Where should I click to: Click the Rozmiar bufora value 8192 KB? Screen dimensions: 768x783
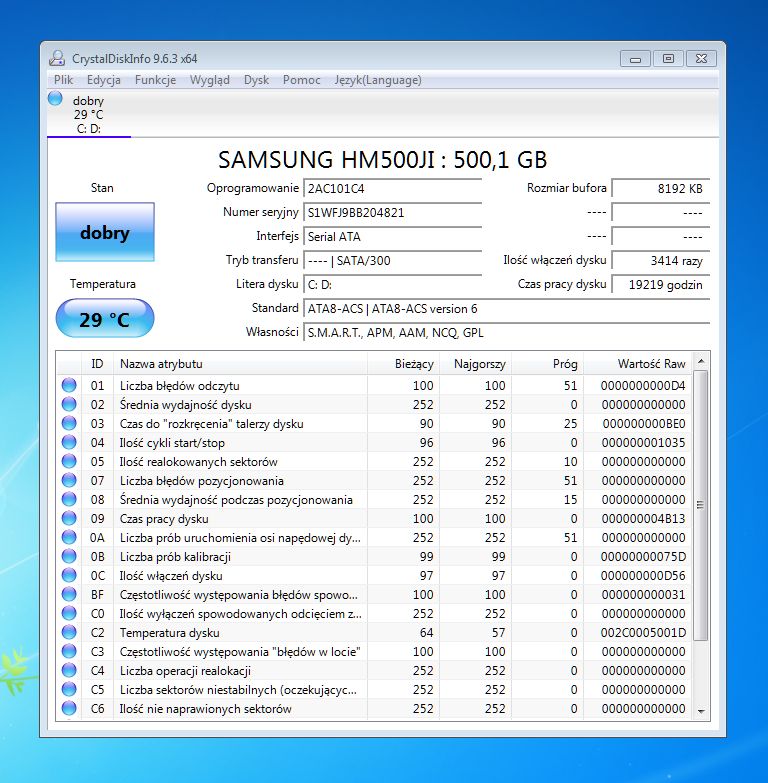(x=661, y=189)
